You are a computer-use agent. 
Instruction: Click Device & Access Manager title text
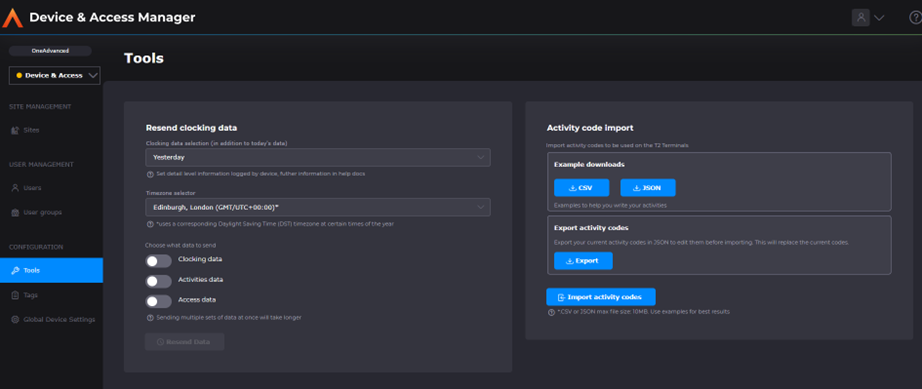(112, 18)
